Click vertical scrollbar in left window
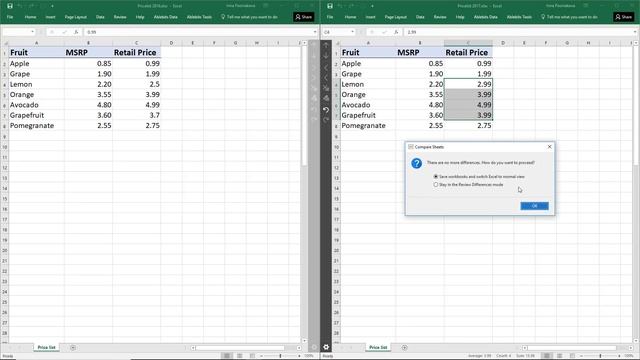Screen dimensions: 640x360 [x=304, y=106]
